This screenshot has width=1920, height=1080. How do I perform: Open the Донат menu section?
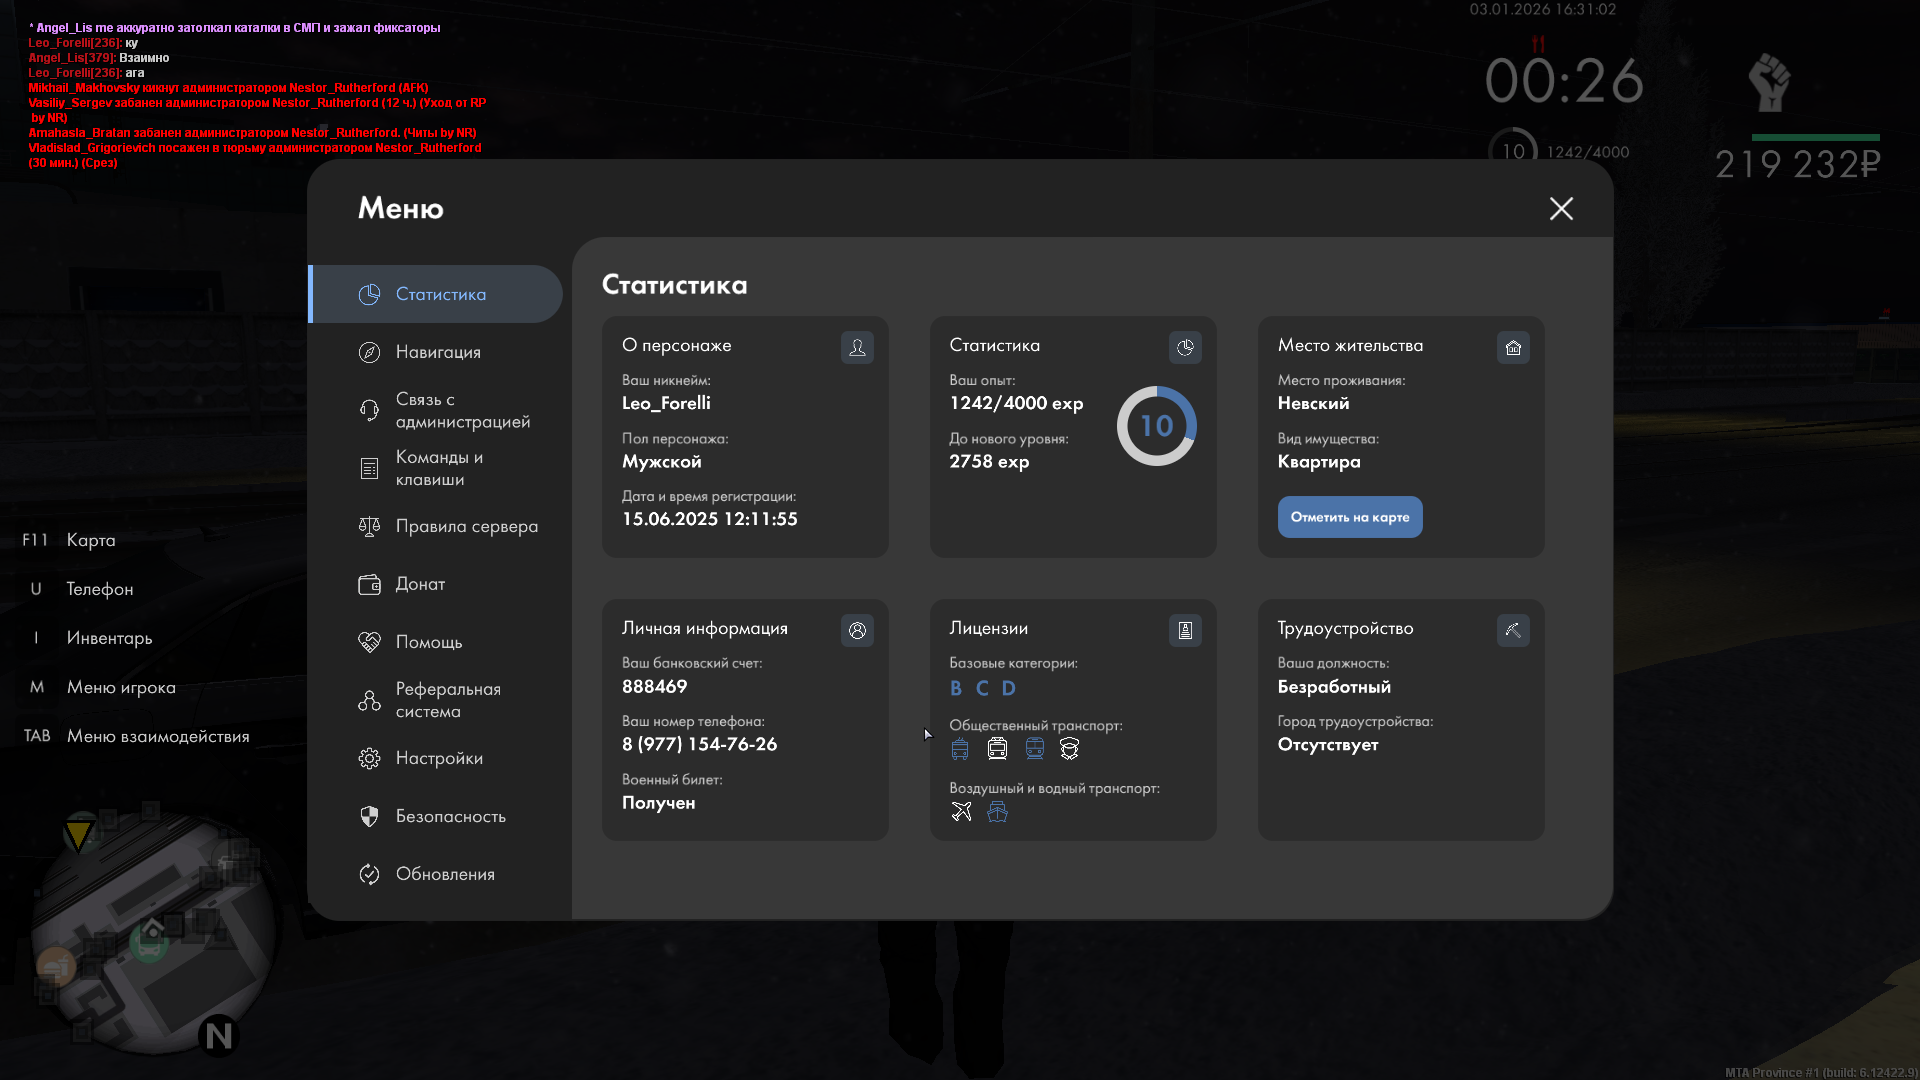[x=420, y=584]
